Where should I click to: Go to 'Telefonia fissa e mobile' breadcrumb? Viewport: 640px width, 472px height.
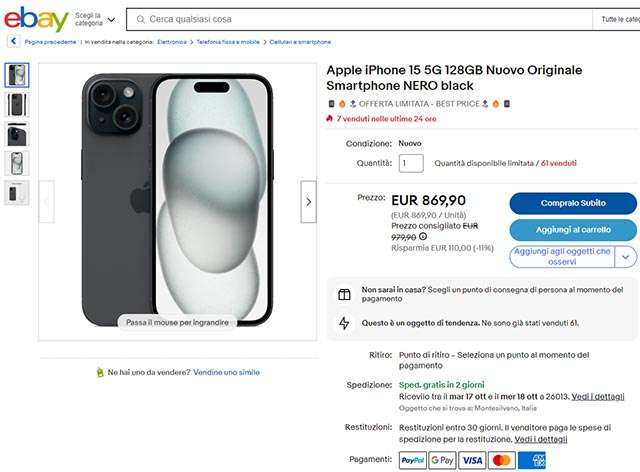point(228,42)
